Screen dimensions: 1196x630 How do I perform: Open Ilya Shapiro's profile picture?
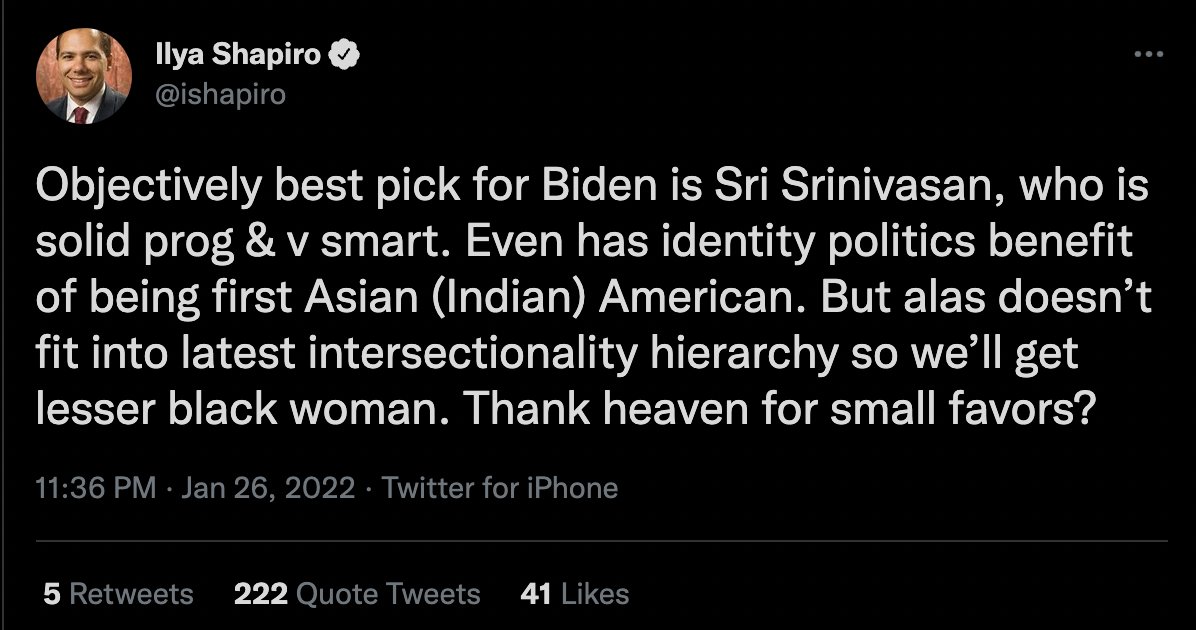83,77
